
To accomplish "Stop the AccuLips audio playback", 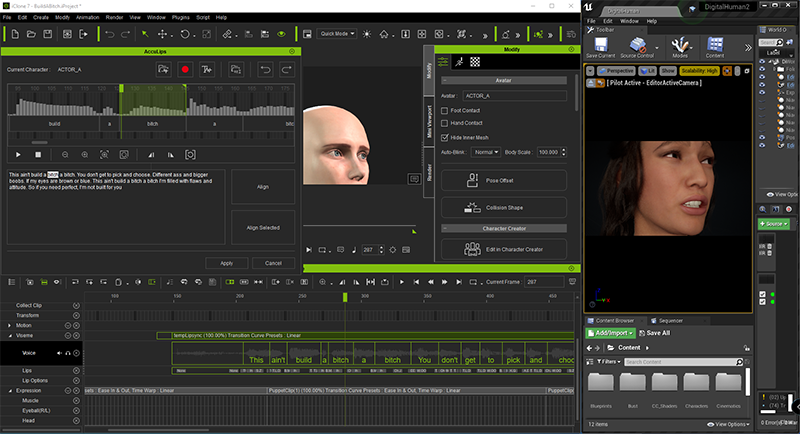I will pyautogui.click(x=39, y=154).
